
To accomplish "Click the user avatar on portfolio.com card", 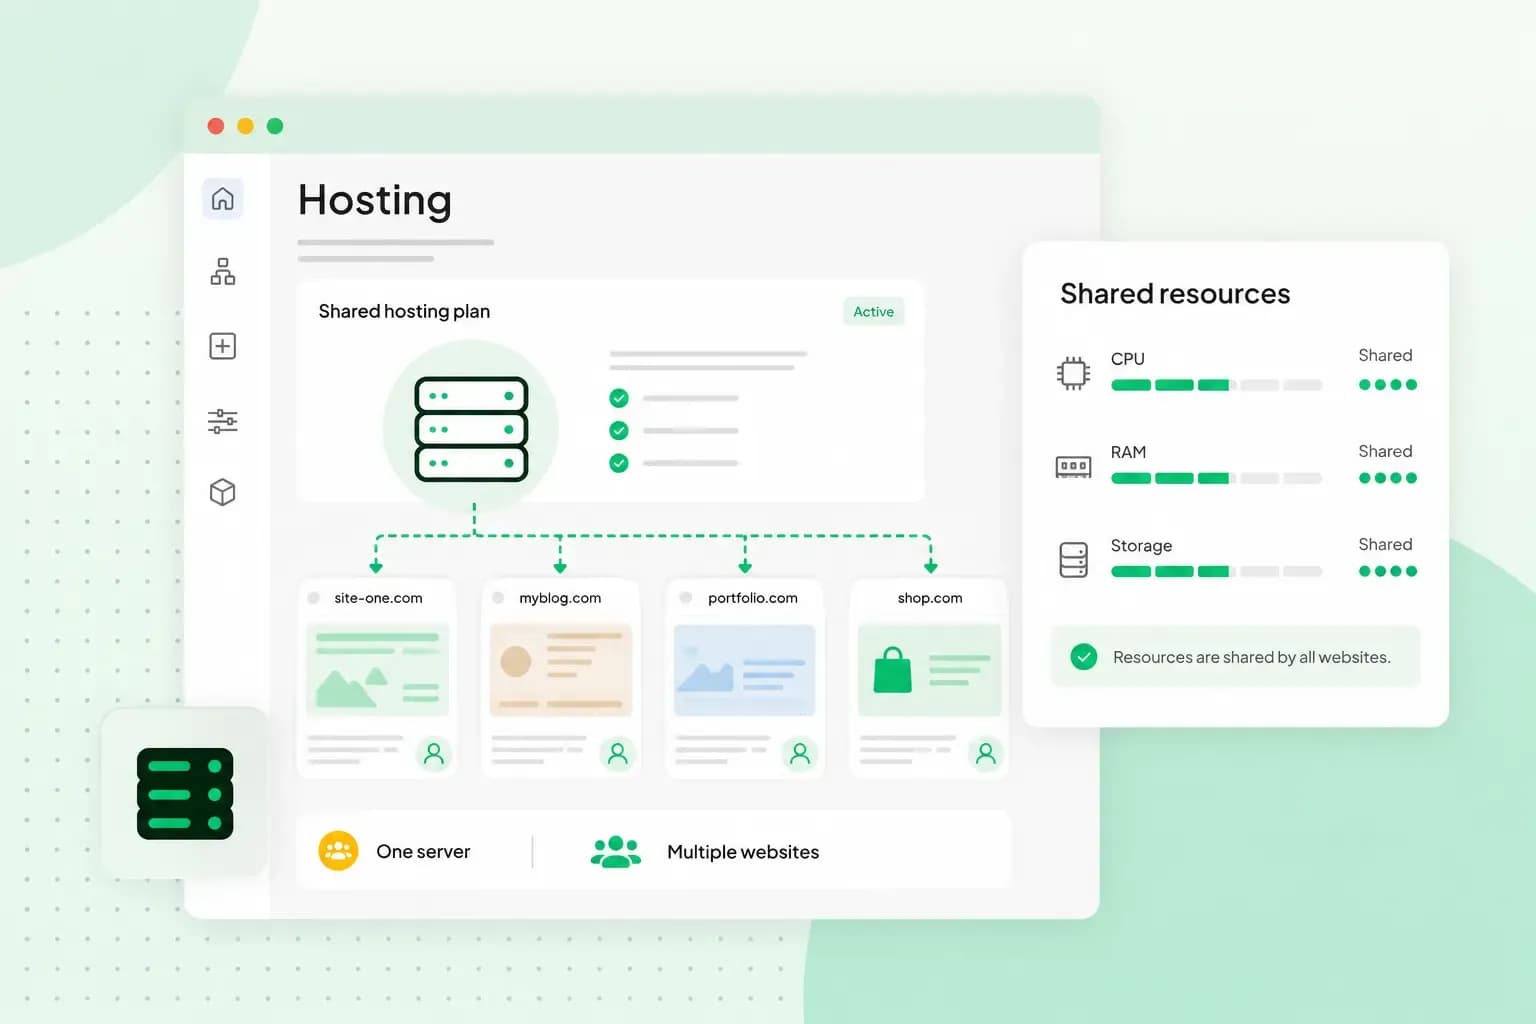I will pos(800,753).
